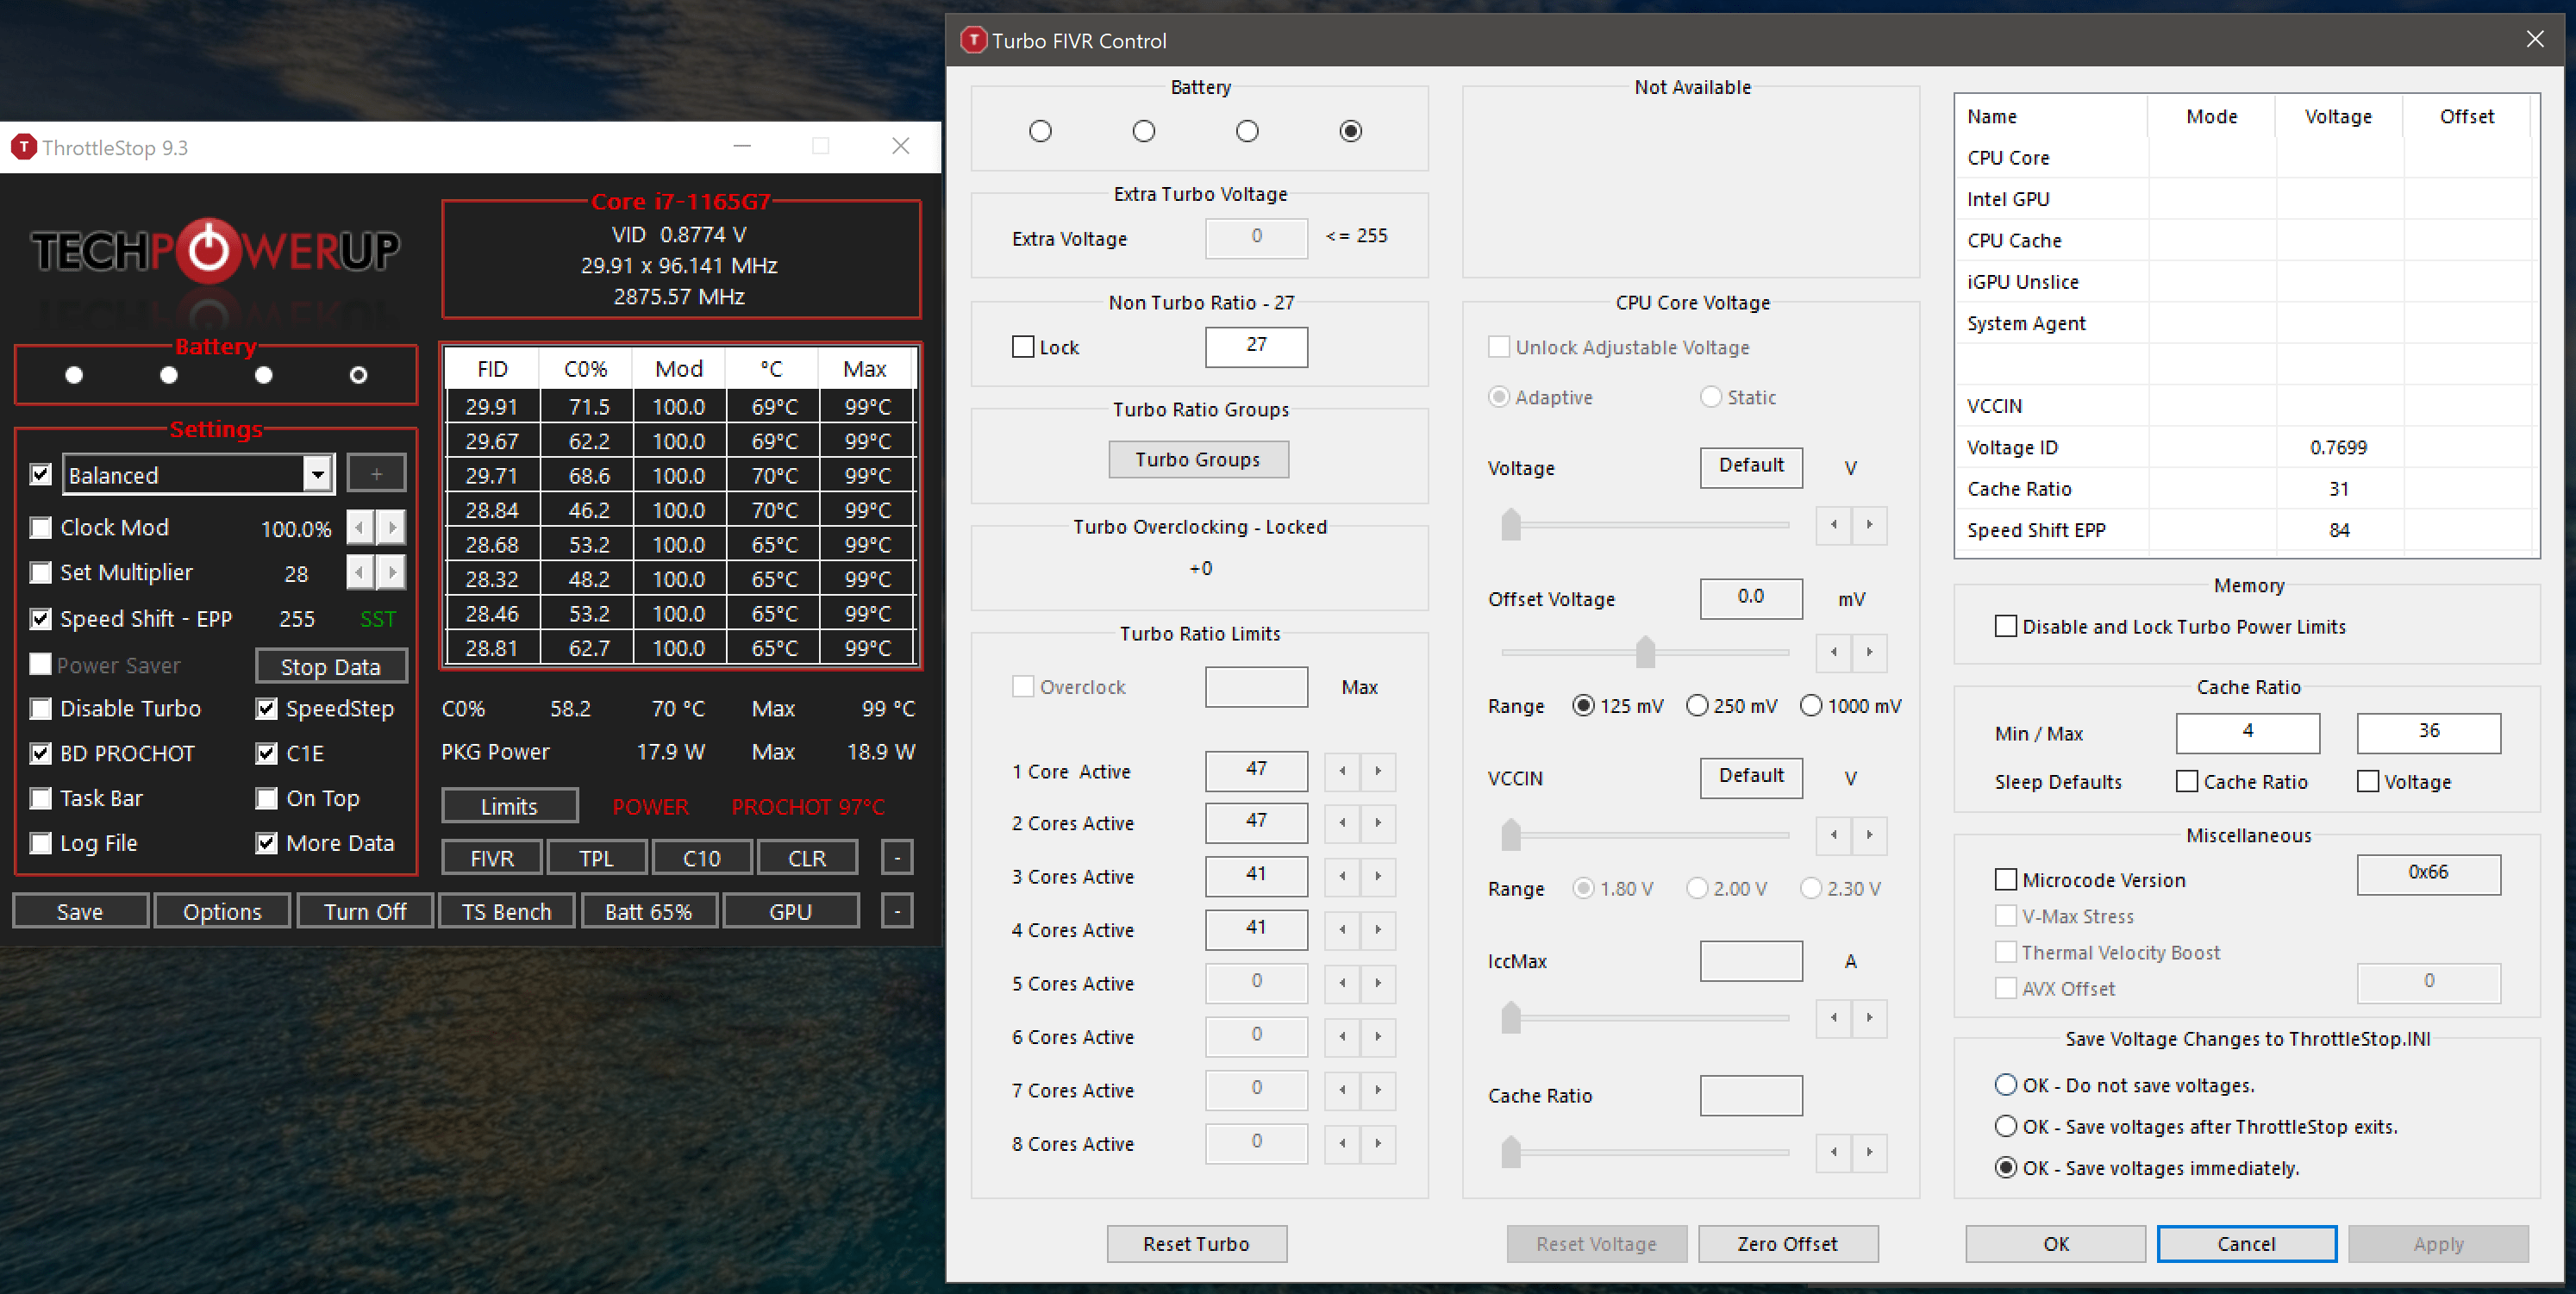Viewport: 2576px width, 1294px height.
Task: Select the Static voltage radio button
Action: pyautogui.click(x=1710, y=397)
